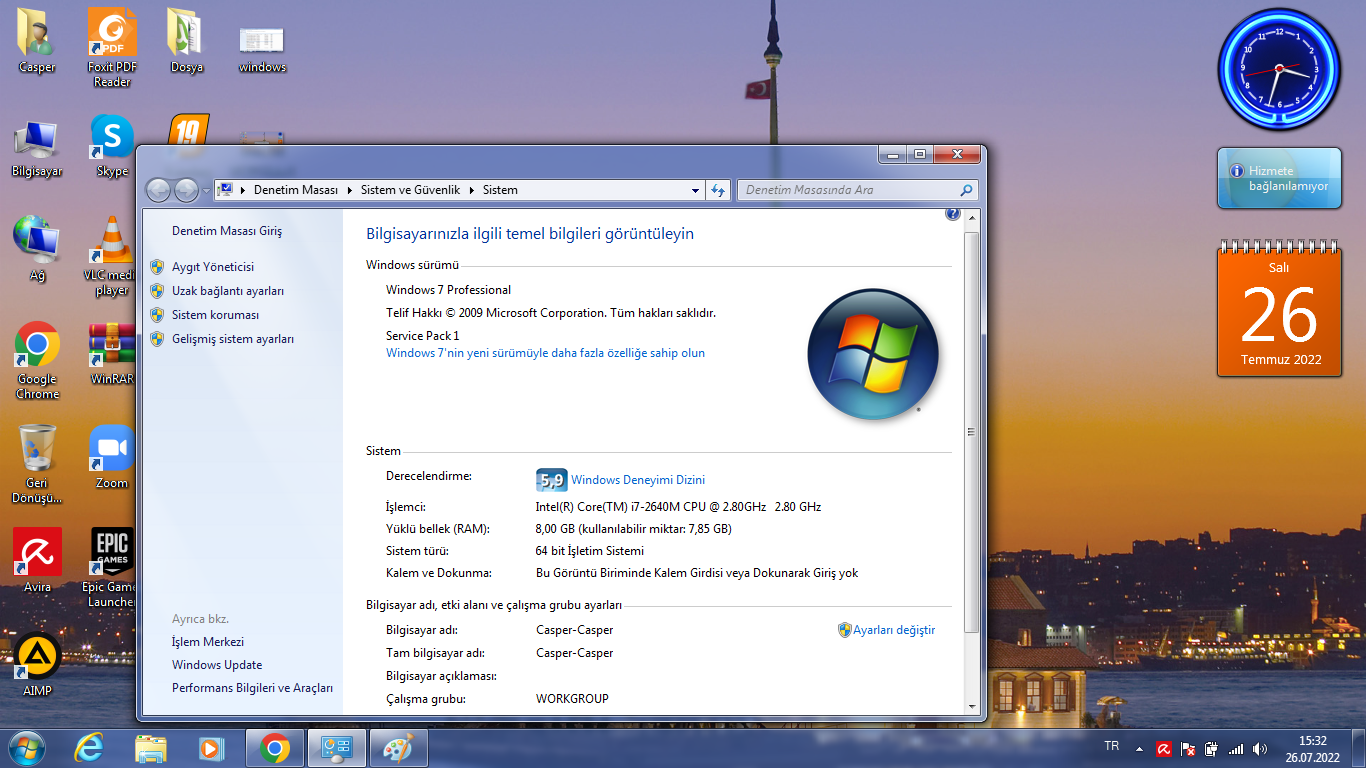Open help via the blue question mark icon

[x=952, y=214]
